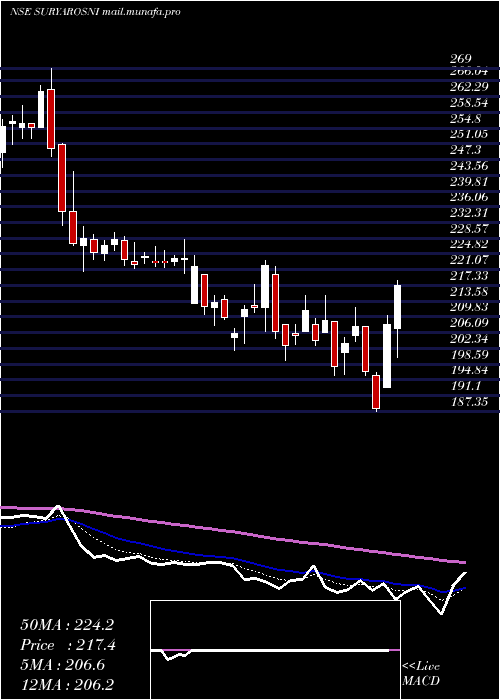Select the 236.06 price level label
The width and height of the screenshot is (500, 700).
point(468,197)
